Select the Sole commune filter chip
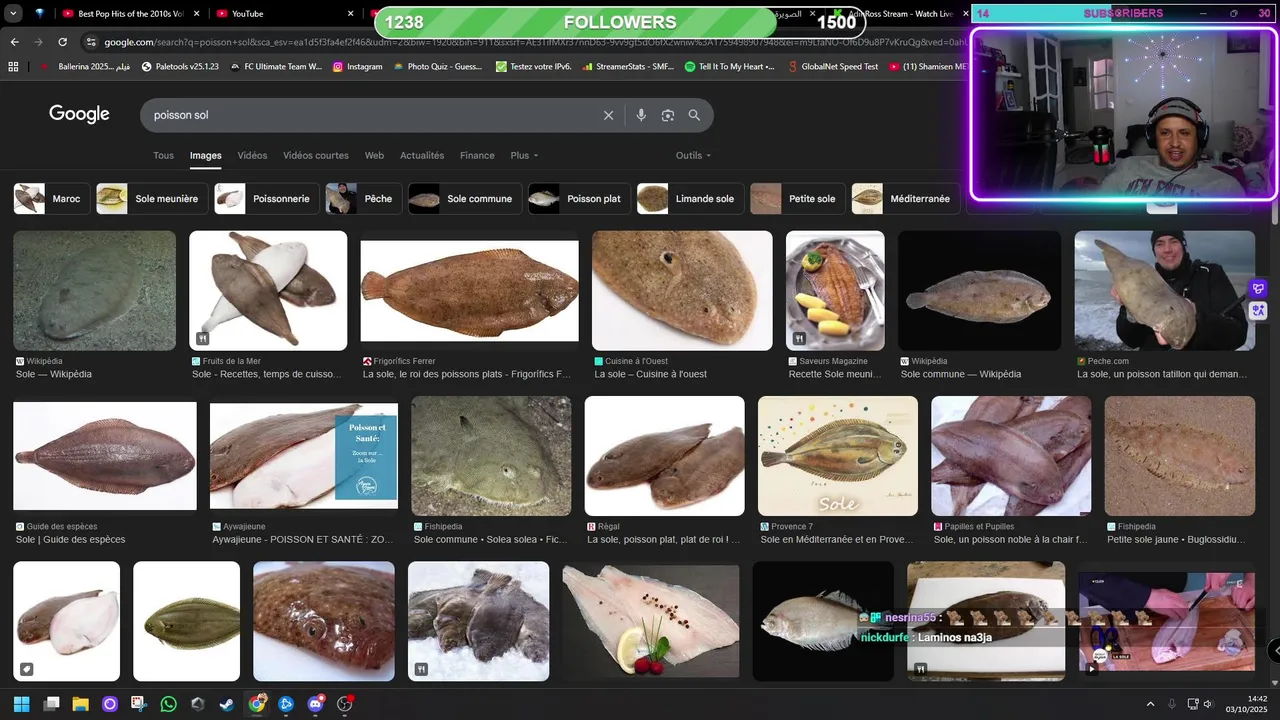This screenshot has height=720, width=1280. (465, 198)
